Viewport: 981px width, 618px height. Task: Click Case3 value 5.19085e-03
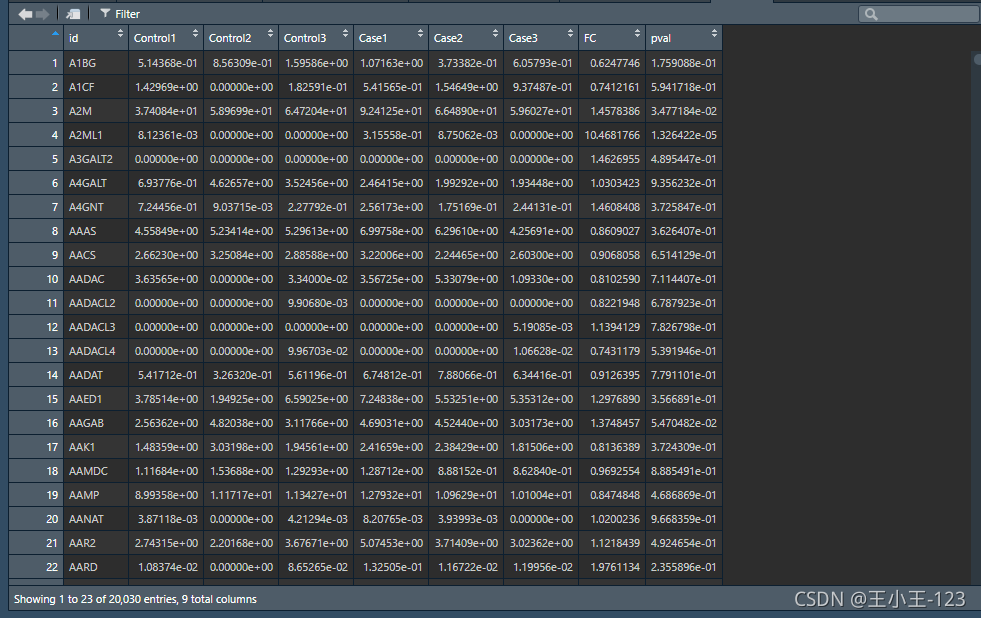pos(543,327)
